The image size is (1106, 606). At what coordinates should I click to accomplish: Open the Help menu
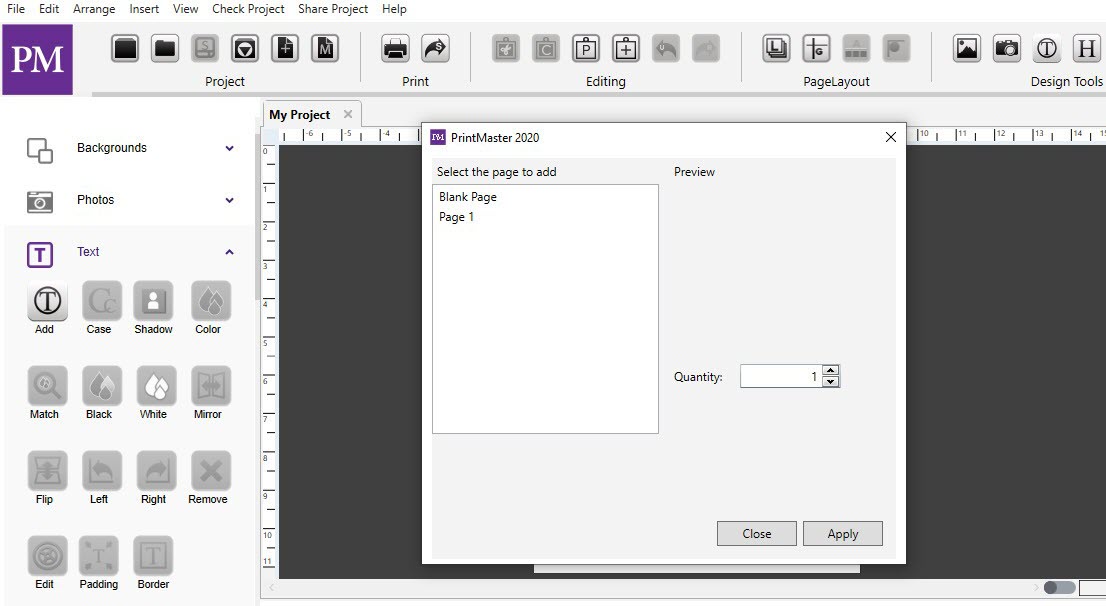[394, 9]
